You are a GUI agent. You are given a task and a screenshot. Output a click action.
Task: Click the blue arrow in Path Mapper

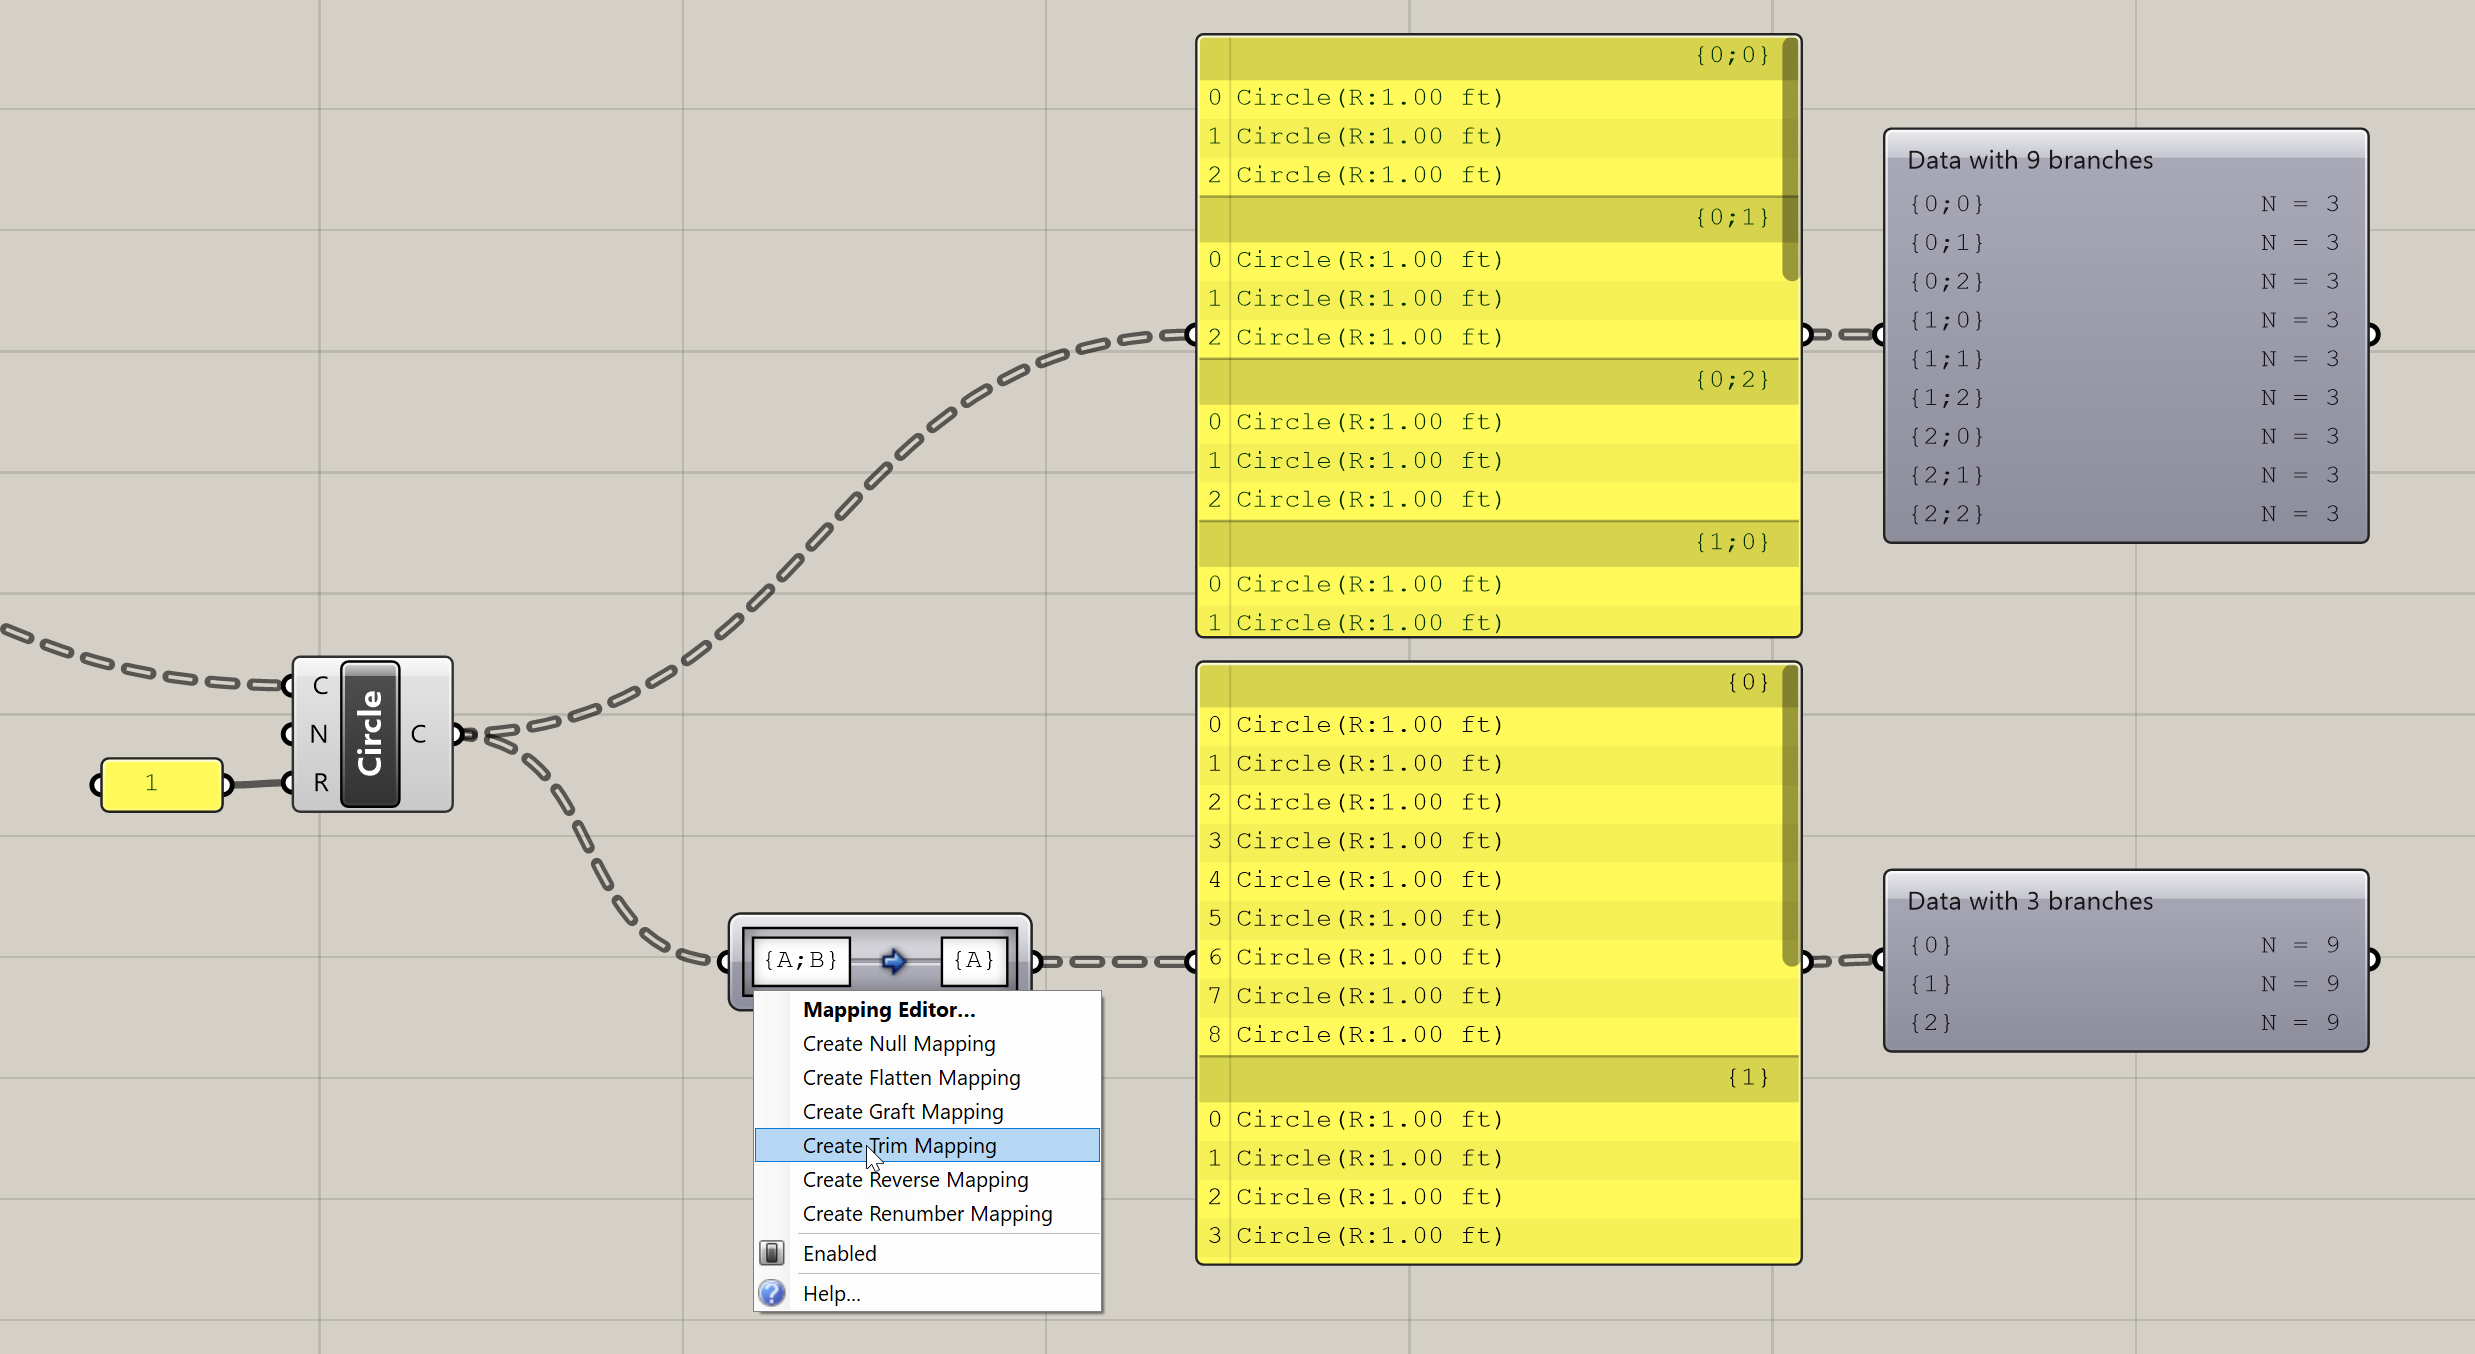point(894,961)
